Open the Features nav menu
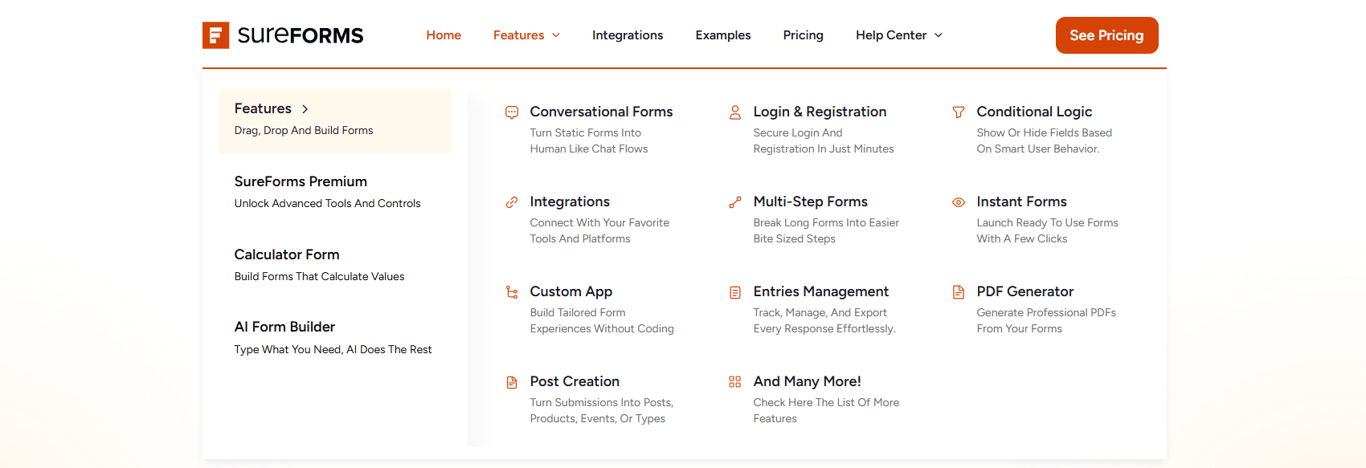1366x468 pixels. click(519, 35)
